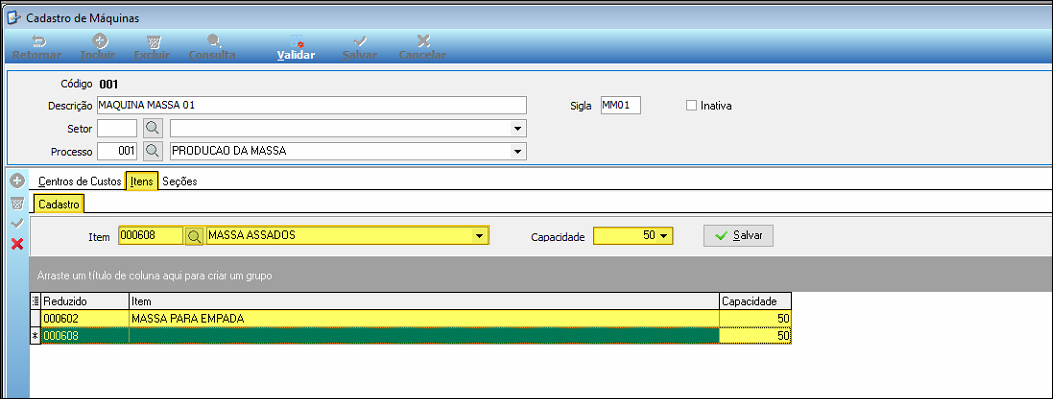This screenshot has width=1053, height=399.
Task: Open Setor lookup magnifier icon
Action: pos(154,128)
